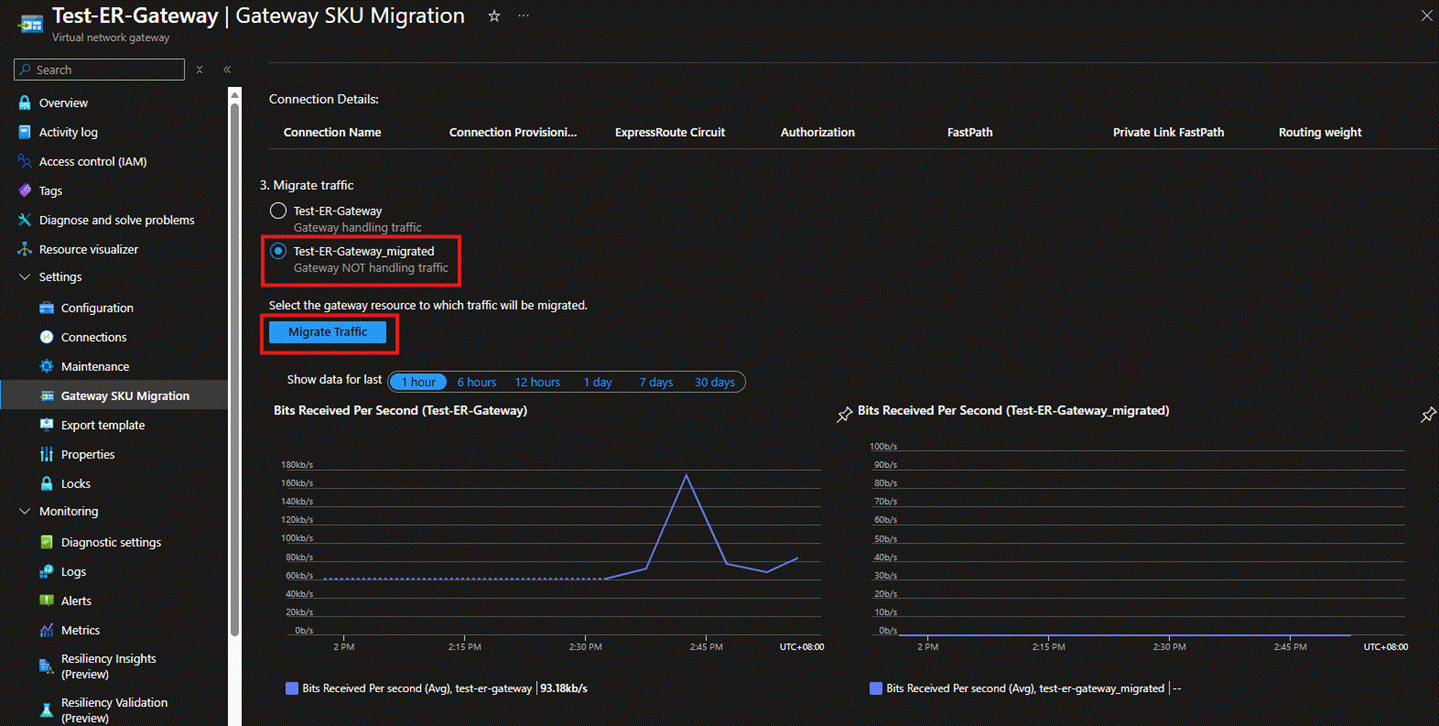
Task: Open Access control (IAM) from sidebar
Action: (92, 161)
